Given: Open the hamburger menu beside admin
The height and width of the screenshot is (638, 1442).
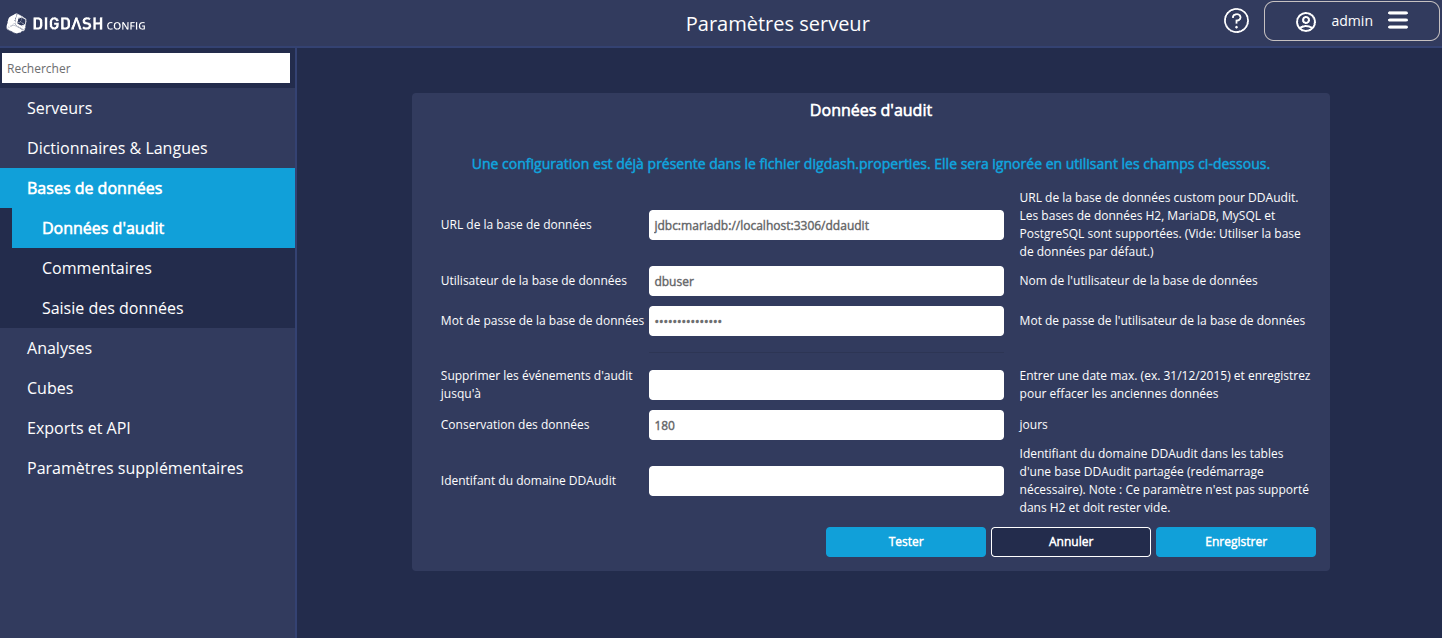Looking at the screenshot, I should (x=1396, y=20).
